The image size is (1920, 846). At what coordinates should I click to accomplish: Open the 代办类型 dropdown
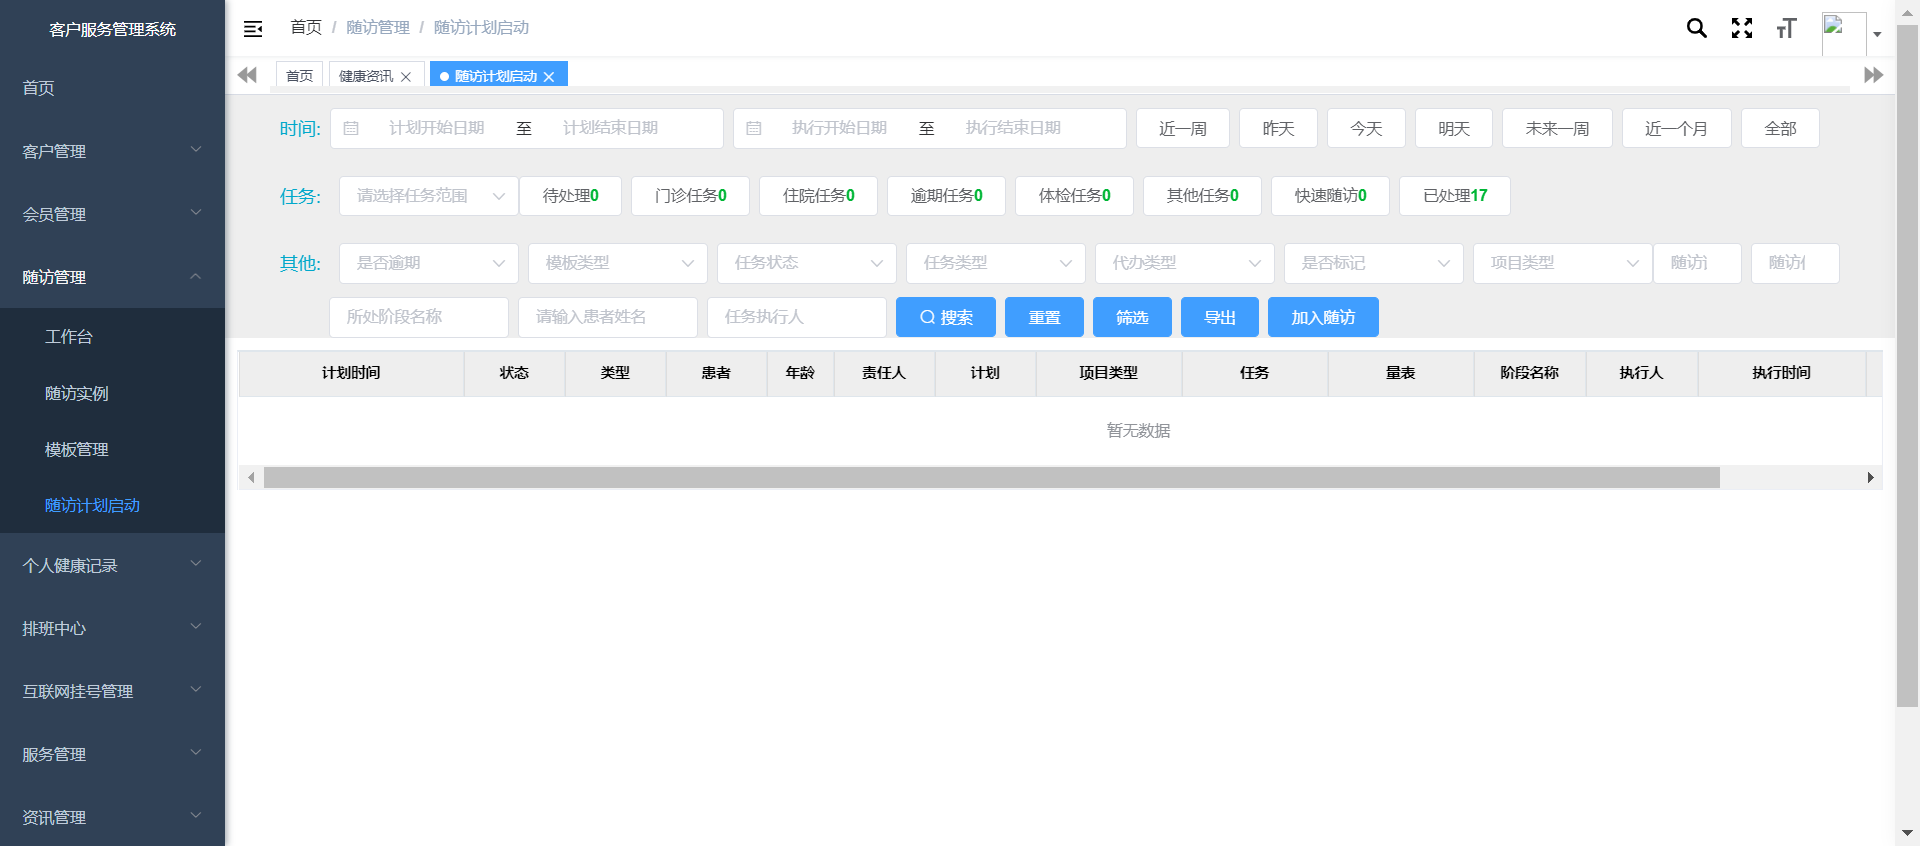(1185, 263)
